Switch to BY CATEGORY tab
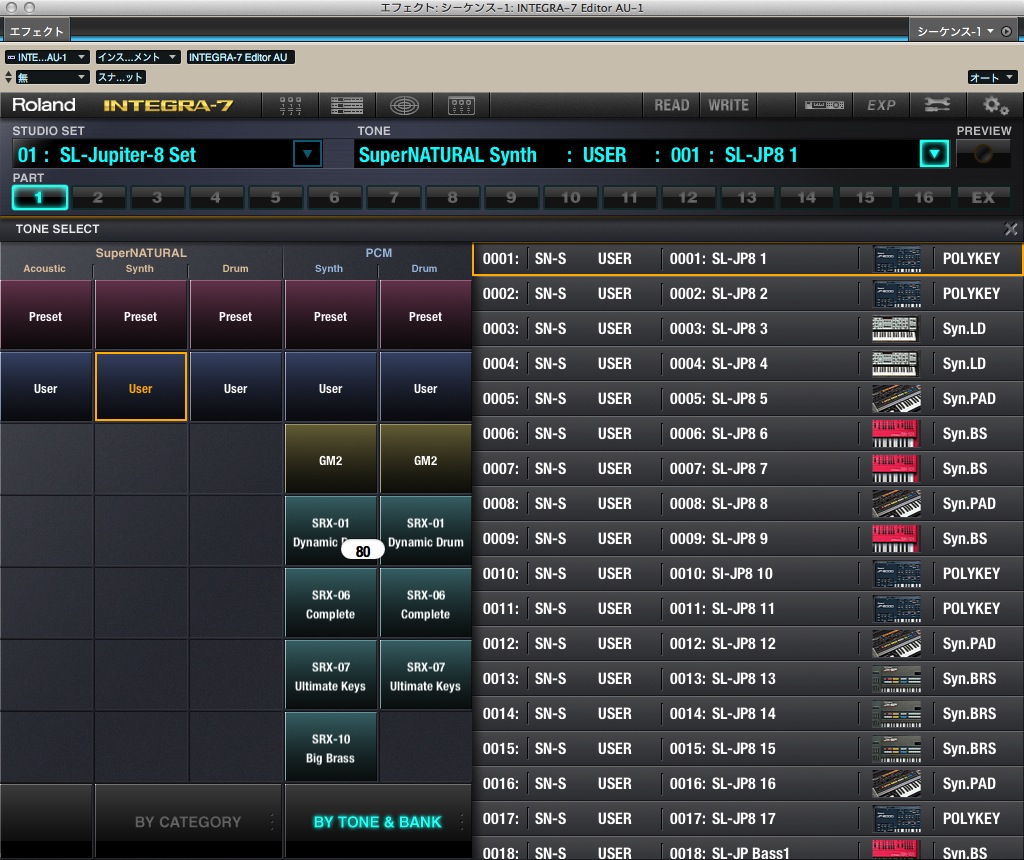The width and height of the screenshot is (1024, 860). tap(188, 821)
